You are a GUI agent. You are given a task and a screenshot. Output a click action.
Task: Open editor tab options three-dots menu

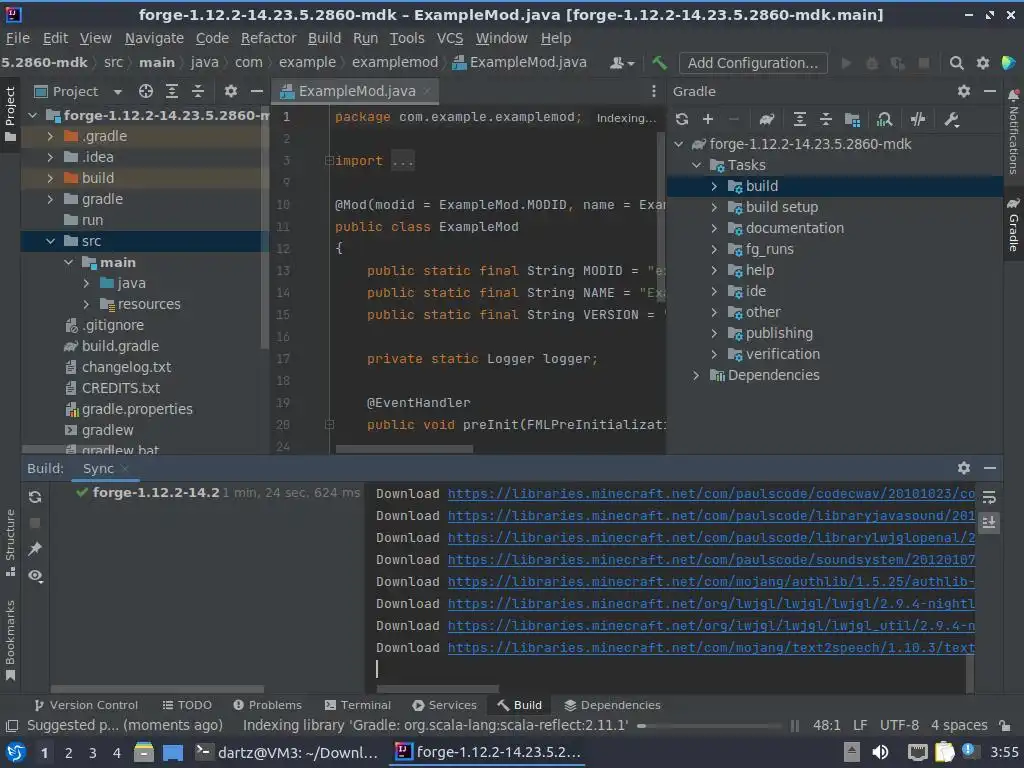[654, 91]
